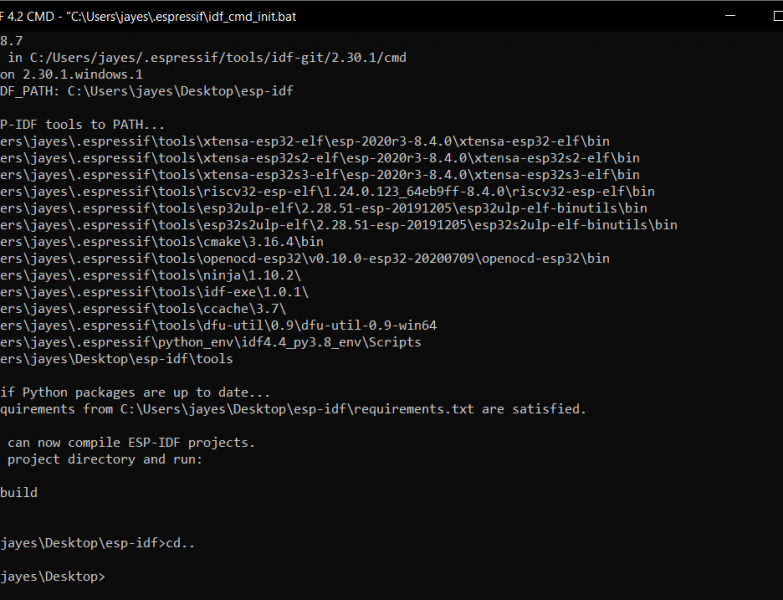Click the xtensa-esp32s2-elf bin path line
This screenshot has height=600, width=783.
(x=320, y=158)
